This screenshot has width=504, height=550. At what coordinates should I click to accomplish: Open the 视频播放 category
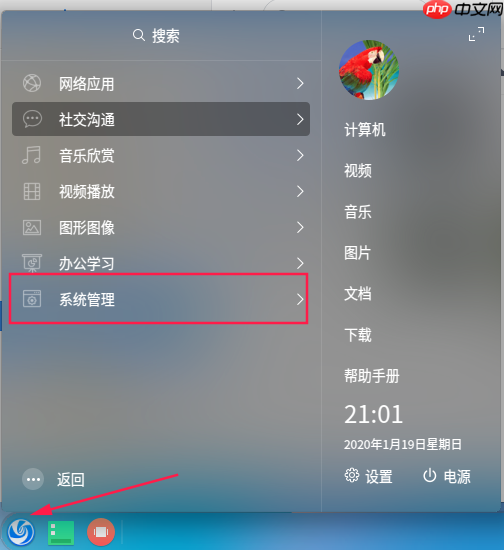[161, 192]
